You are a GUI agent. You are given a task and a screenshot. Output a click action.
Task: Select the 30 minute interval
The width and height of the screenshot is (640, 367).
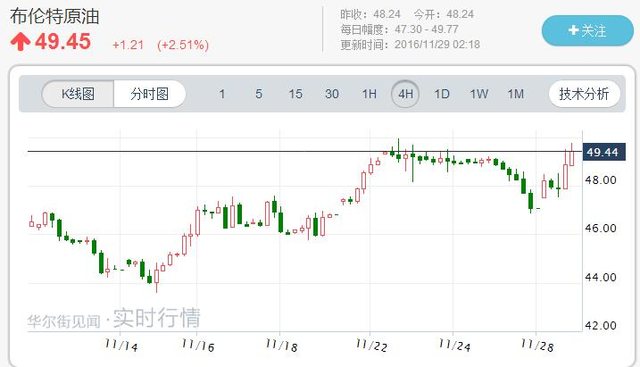(332, 94)
